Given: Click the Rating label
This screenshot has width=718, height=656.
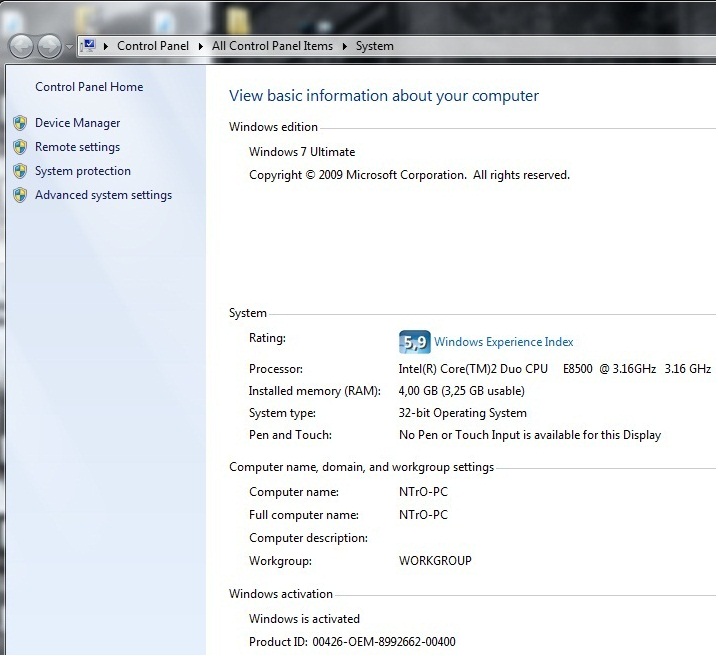Looking at the screenshot, I should tap(267, 338).
